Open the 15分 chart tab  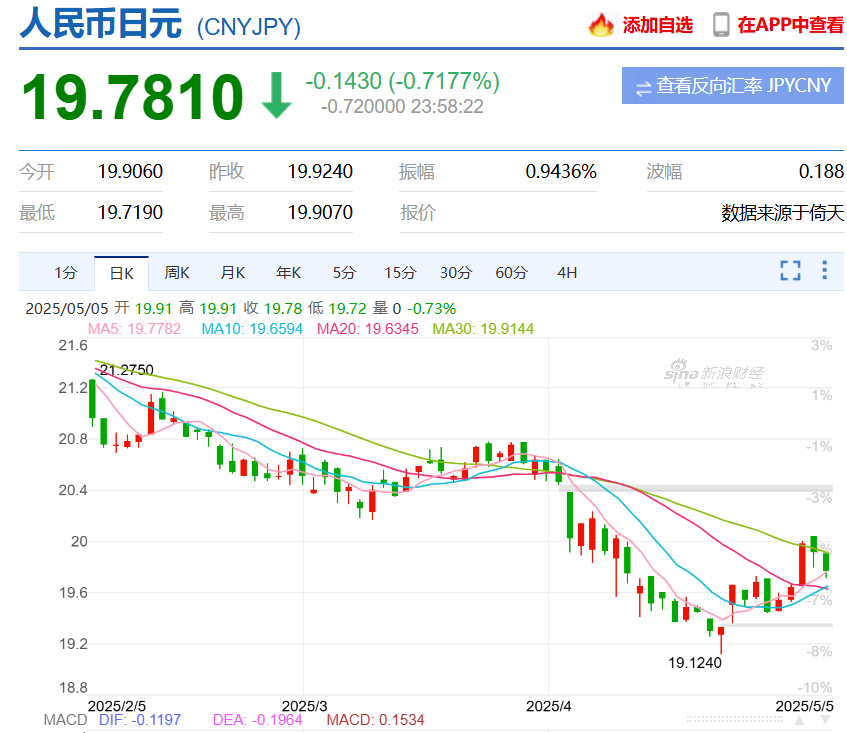coord(400,272)
